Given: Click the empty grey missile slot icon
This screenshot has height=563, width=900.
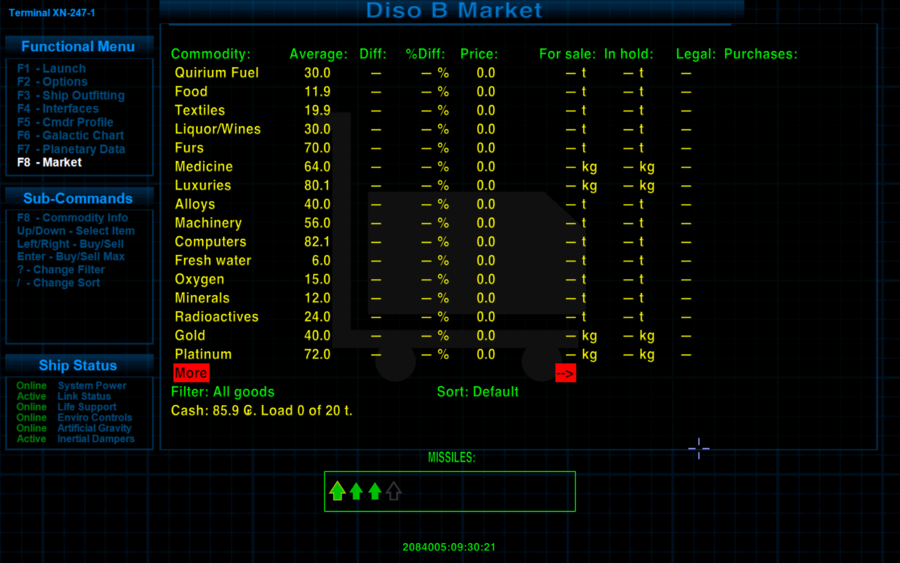Looking at the screenshot, I should pos(394,491).
